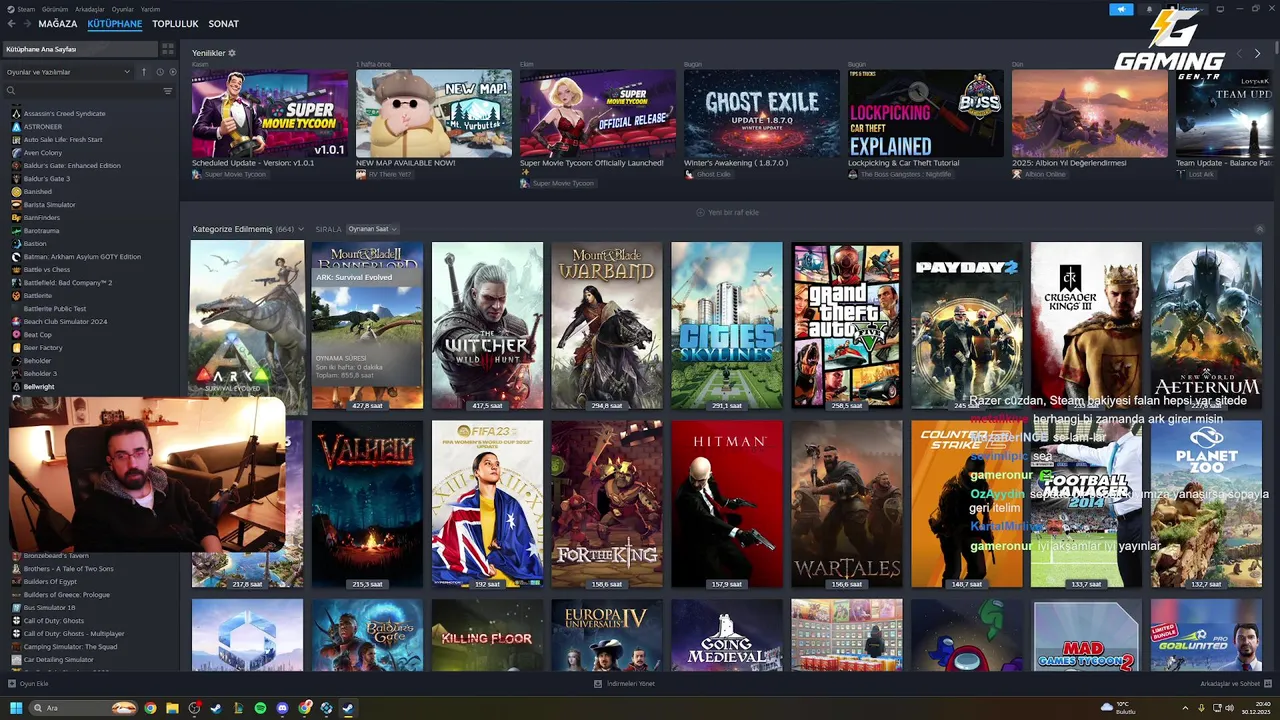Open Arkadaşlar ve Sohbet

pos(1236,684)
